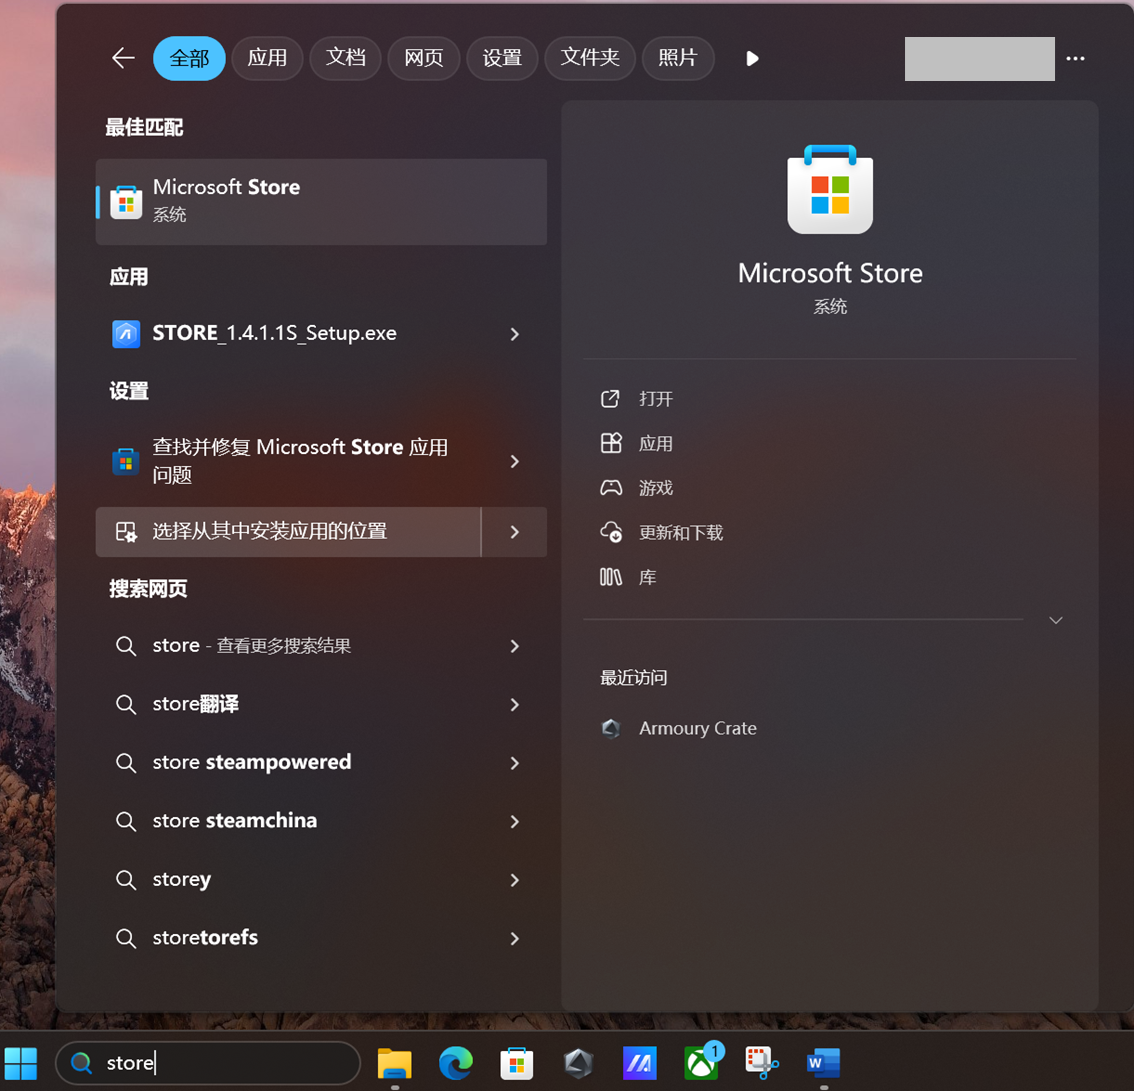This screenshot has height=1091, width=1134.
Task: Switch to the 文件夹 filter tab
Action: (x=589, y=58)
